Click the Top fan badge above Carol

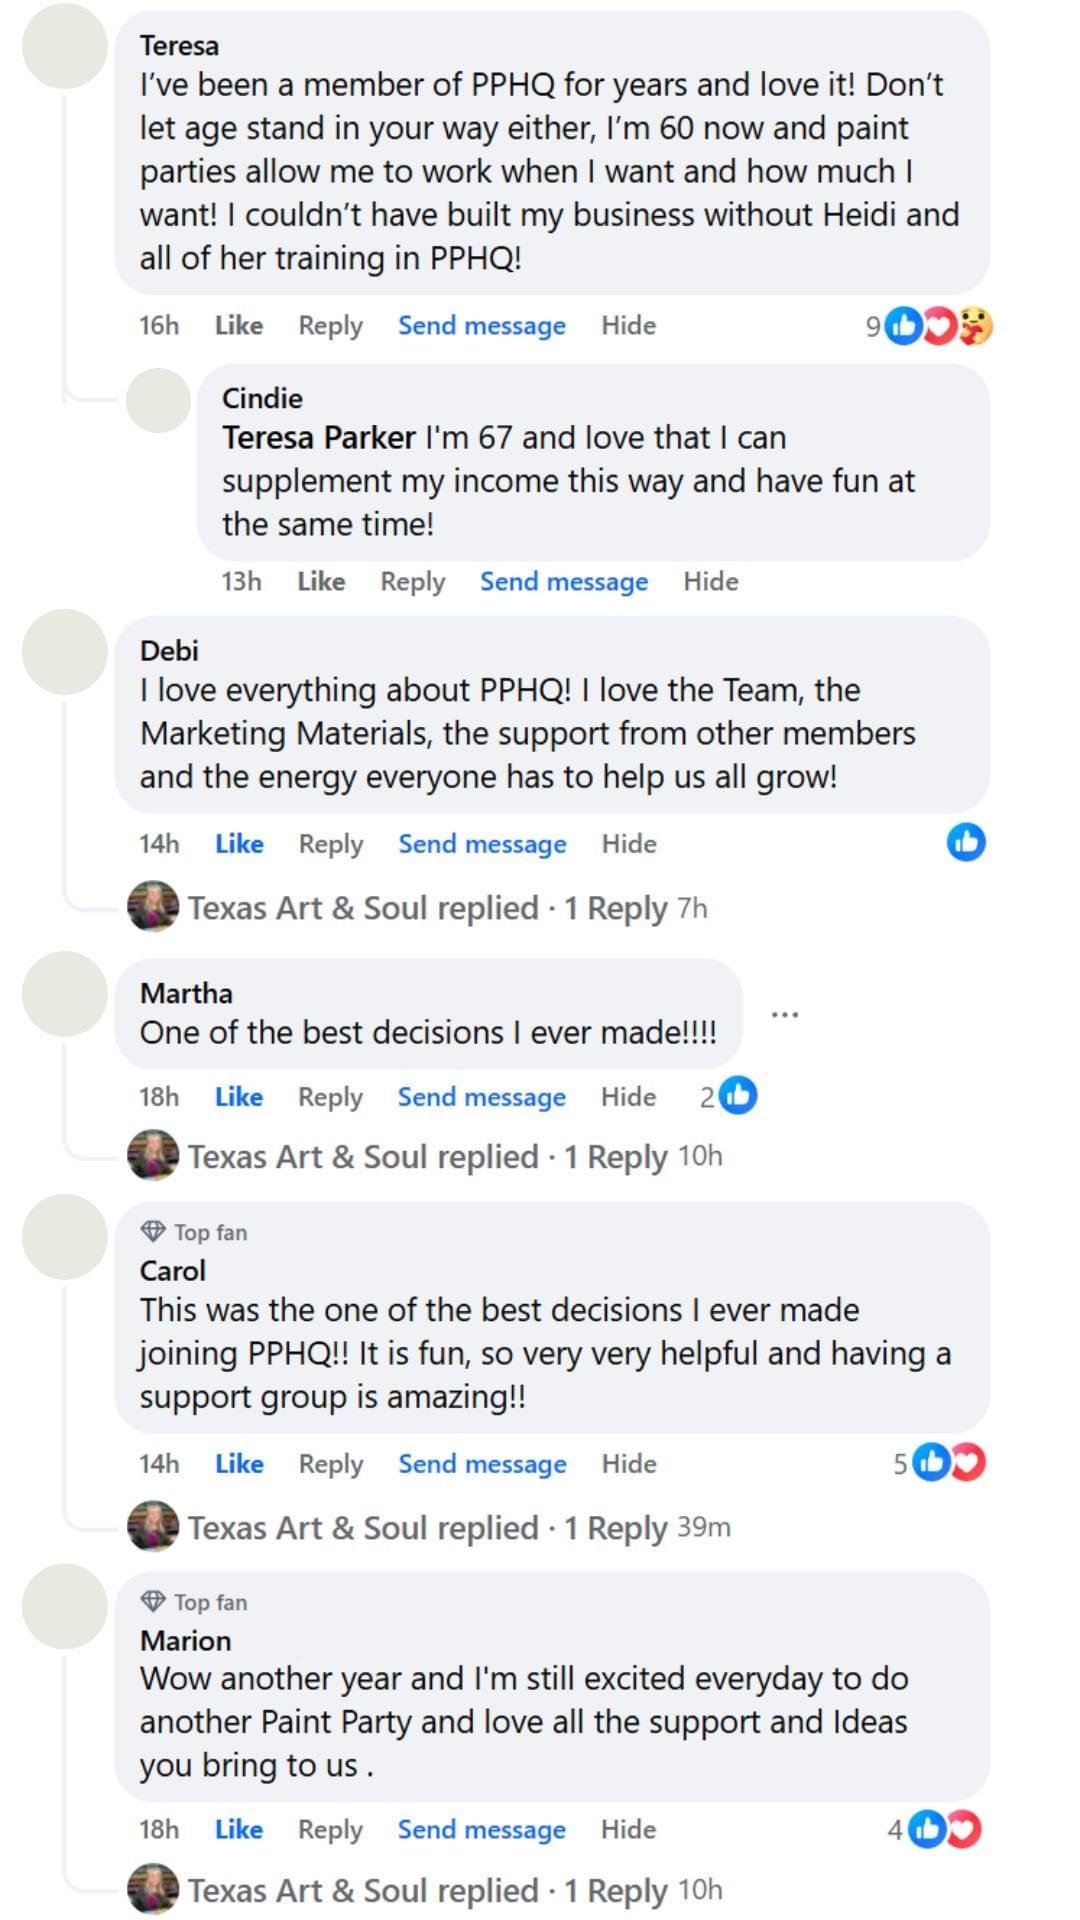tap(195, 1232)
